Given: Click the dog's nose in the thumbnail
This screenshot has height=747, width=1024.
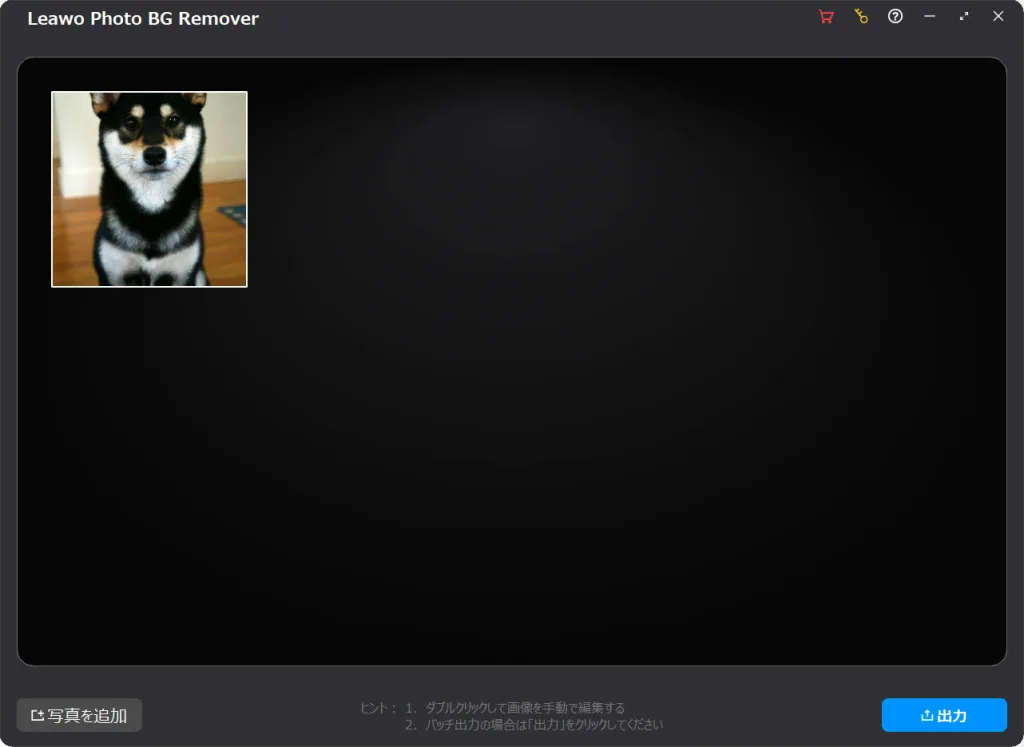Looking at the screenshot, I should click(153, 157).
